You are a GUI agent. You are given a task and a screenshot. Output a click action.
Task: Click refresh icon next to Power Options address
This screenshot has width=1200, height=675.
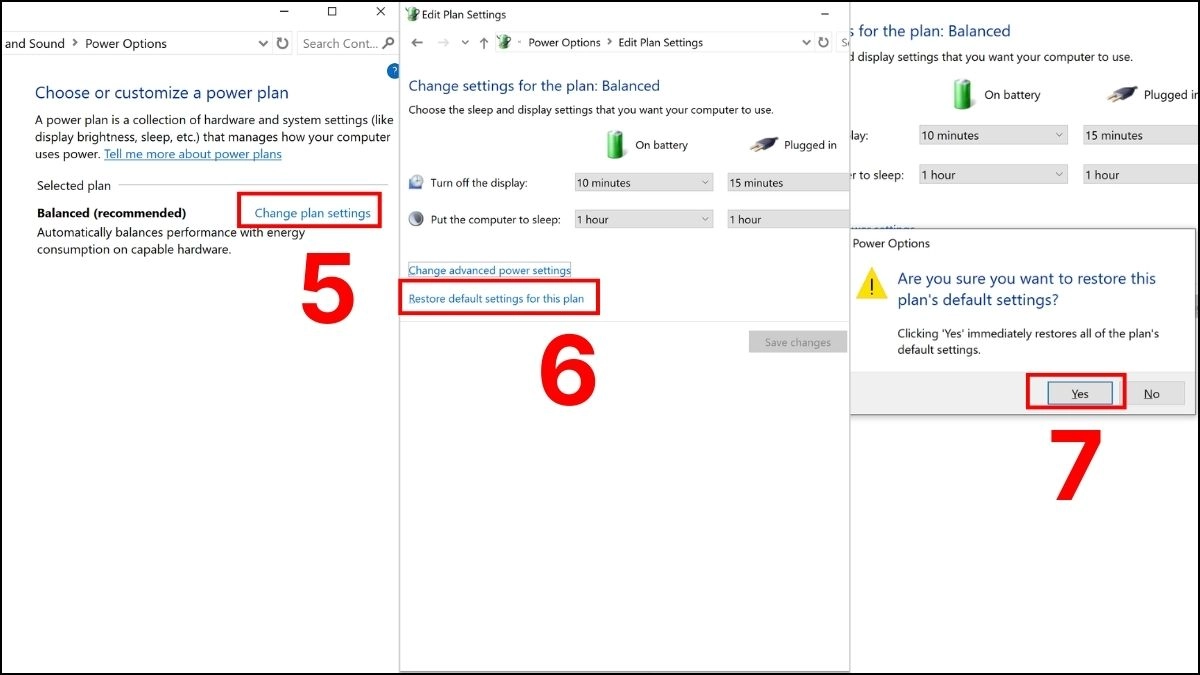click(x=282, y=43)
